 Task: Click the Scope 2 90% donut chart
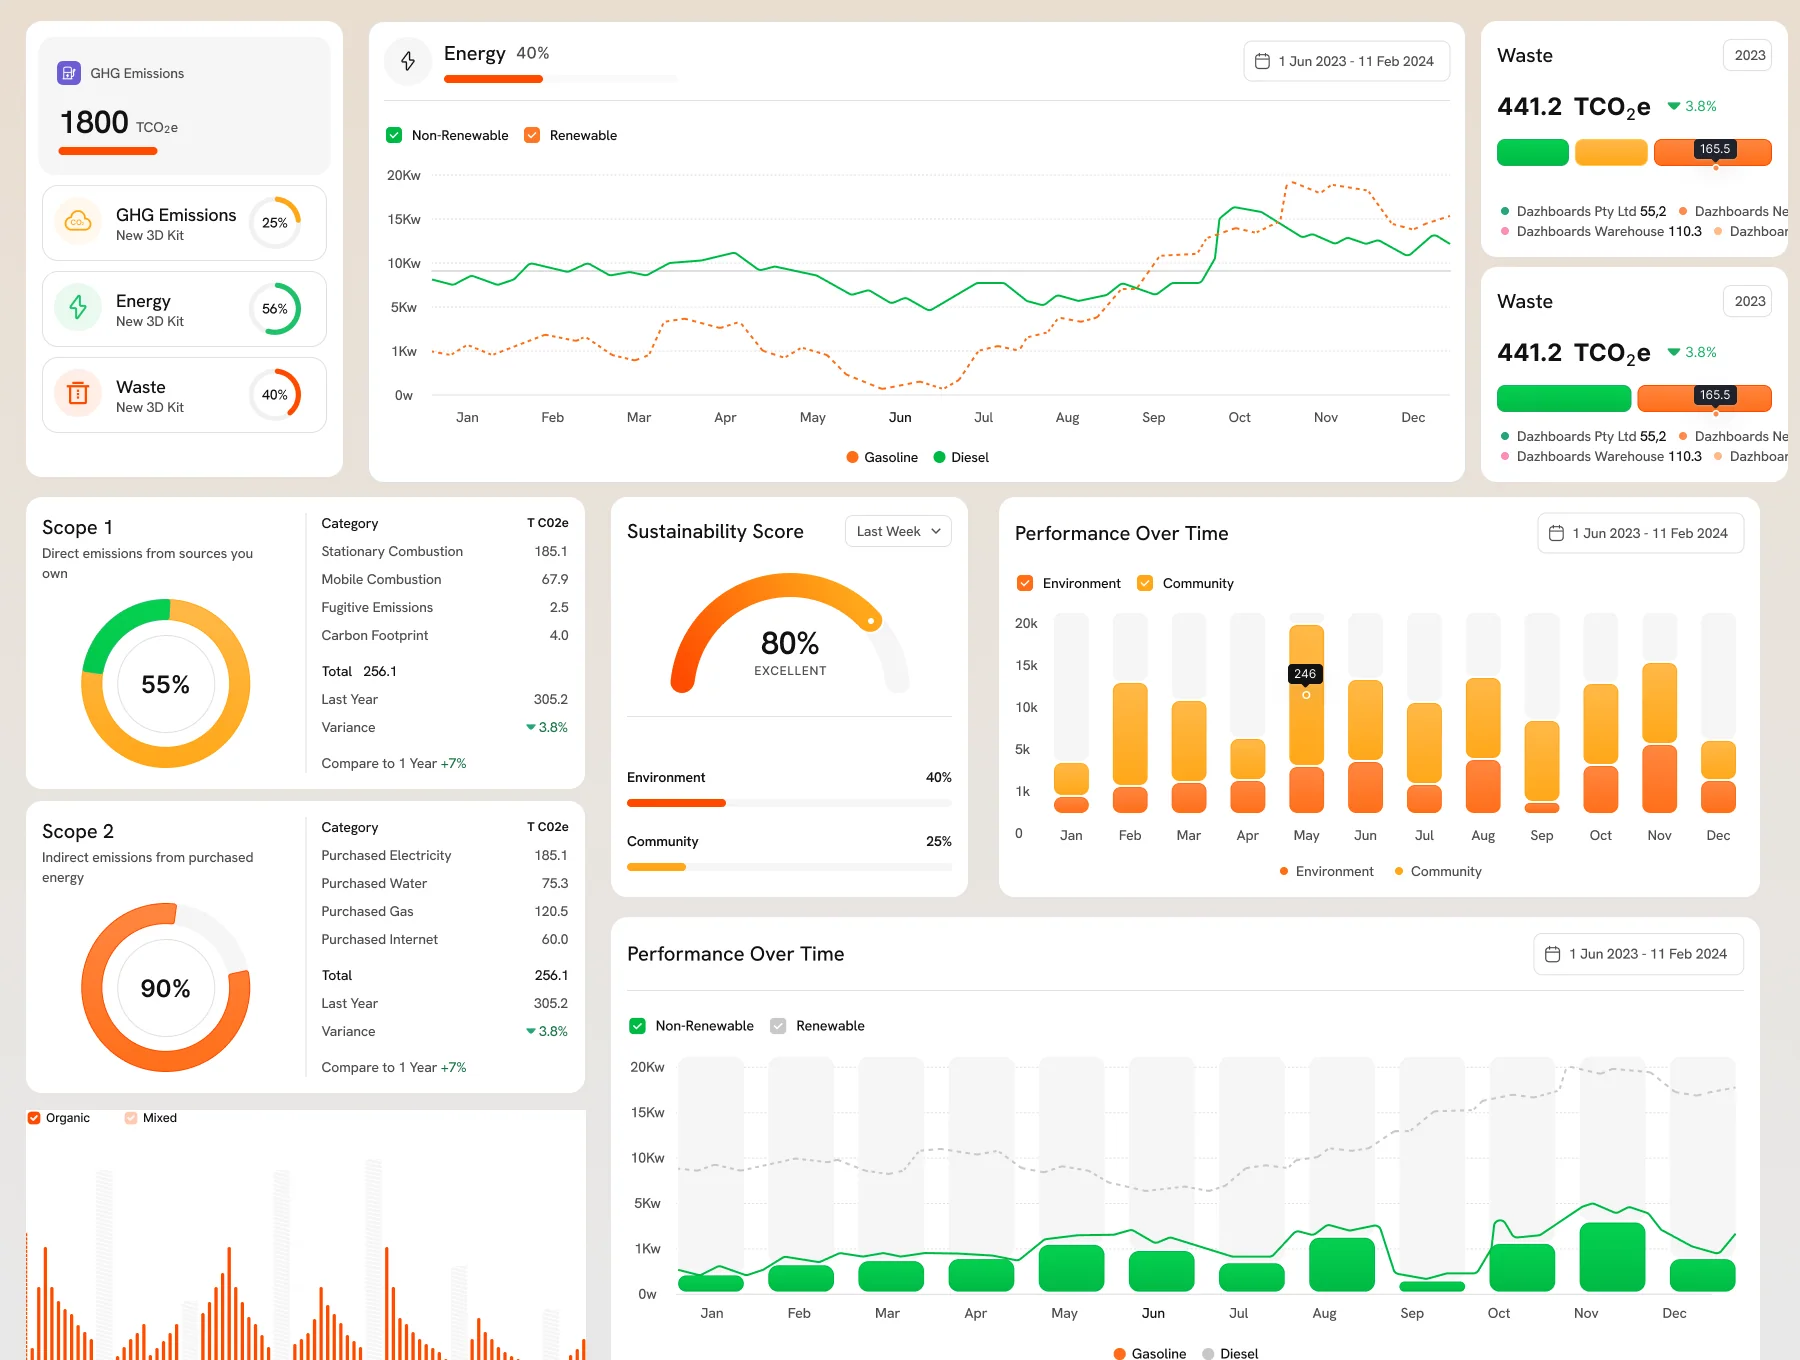[x=165, y=988]
